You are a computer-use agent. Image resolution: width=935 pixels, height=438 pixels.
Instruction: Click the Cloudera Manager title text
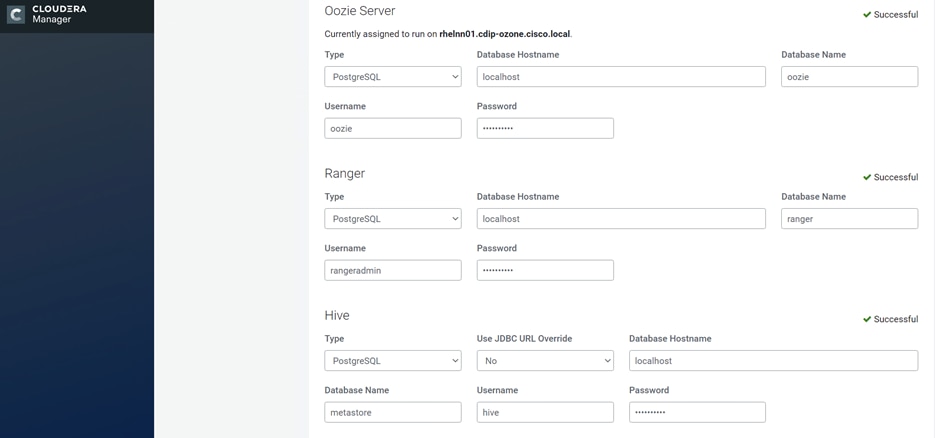click(59, 14)
